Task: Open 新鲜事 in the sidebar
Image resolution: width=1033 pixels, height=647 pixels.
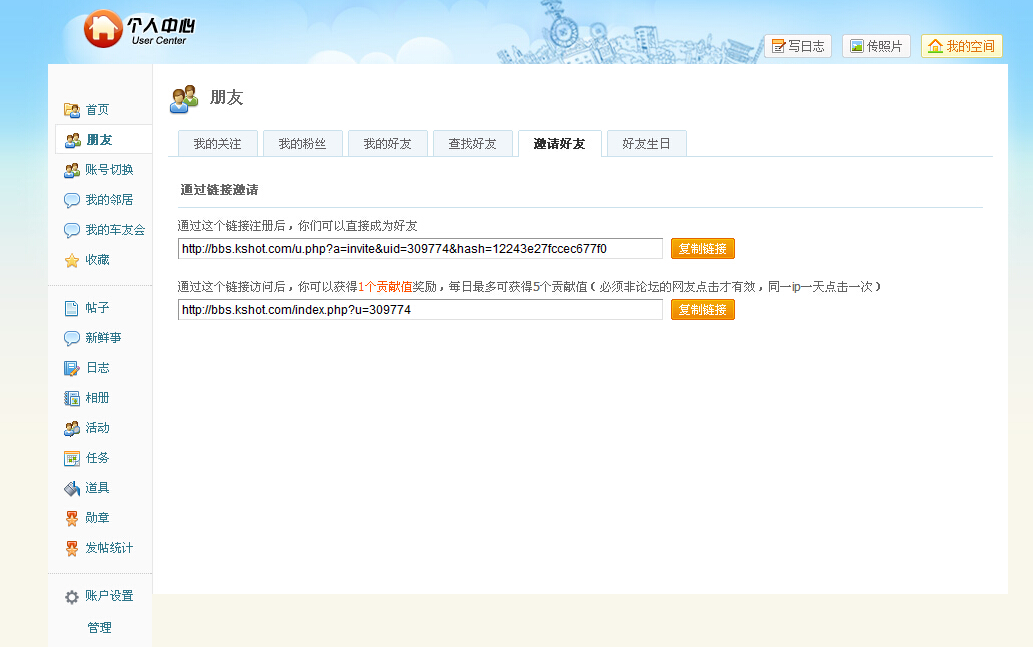Action: click(103, 338)
